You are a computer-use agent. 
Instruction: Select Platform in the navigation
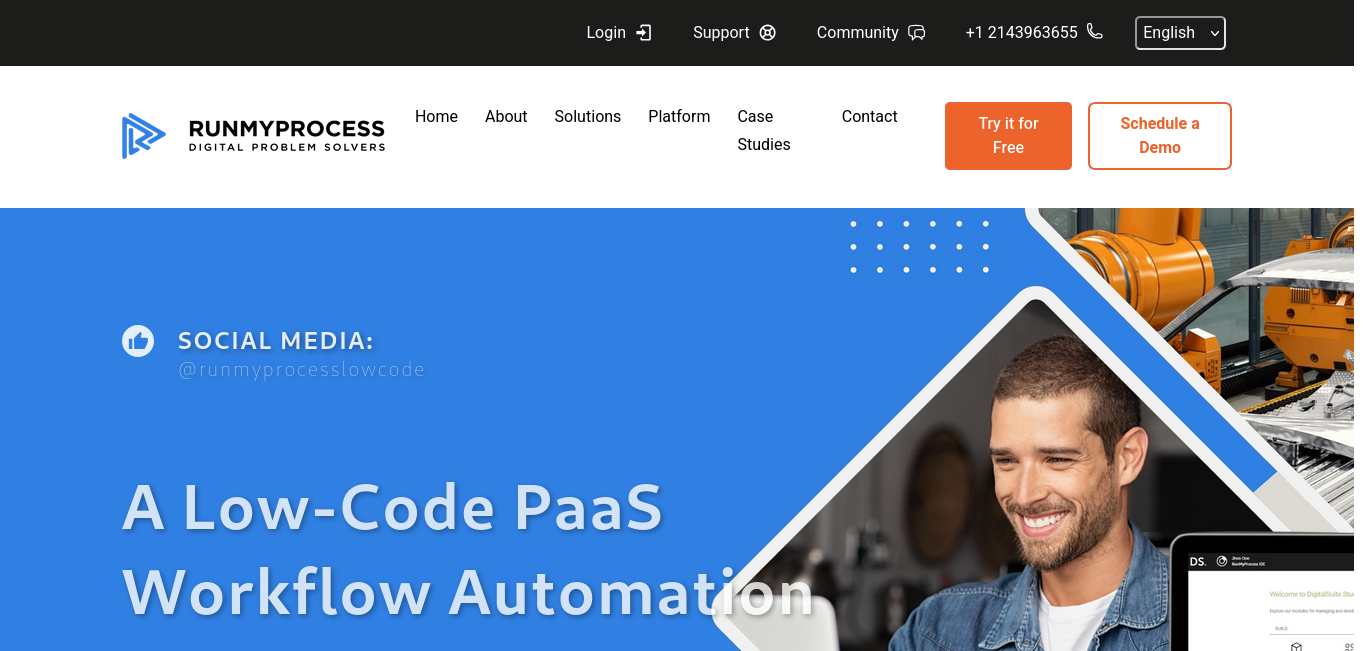679,116
